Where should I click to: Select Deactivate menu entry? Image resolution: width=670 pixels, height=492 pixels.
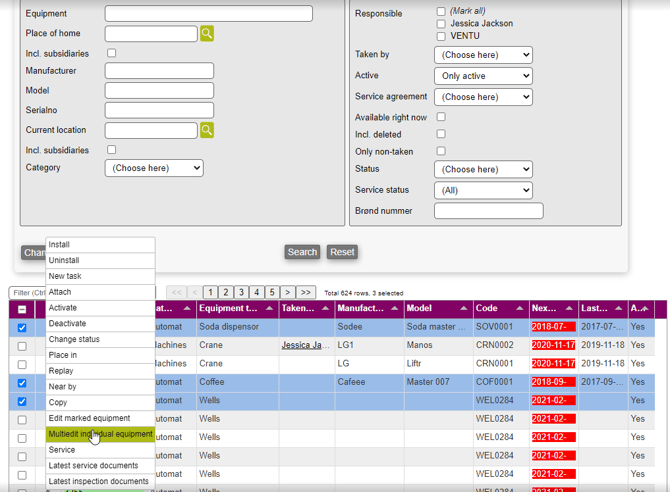click(x=100, y=324)
